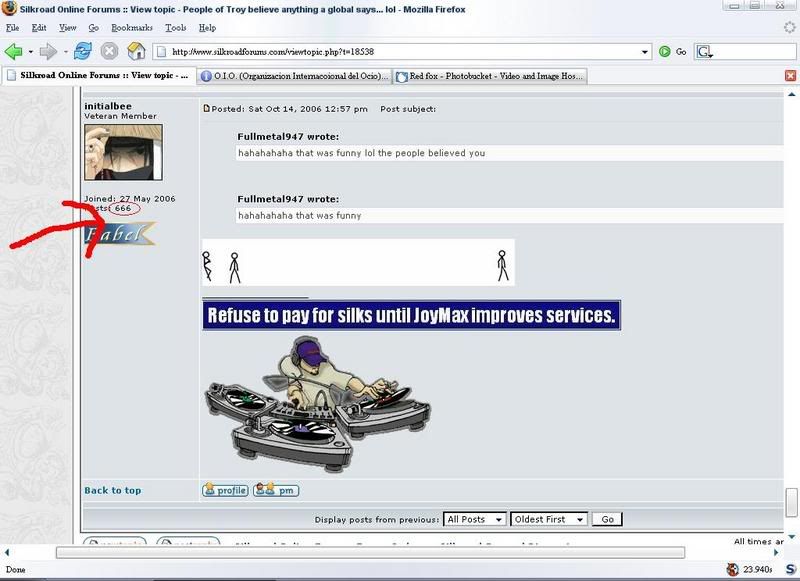Click the horizontal scrollbar right arrow

click(776, 552)
